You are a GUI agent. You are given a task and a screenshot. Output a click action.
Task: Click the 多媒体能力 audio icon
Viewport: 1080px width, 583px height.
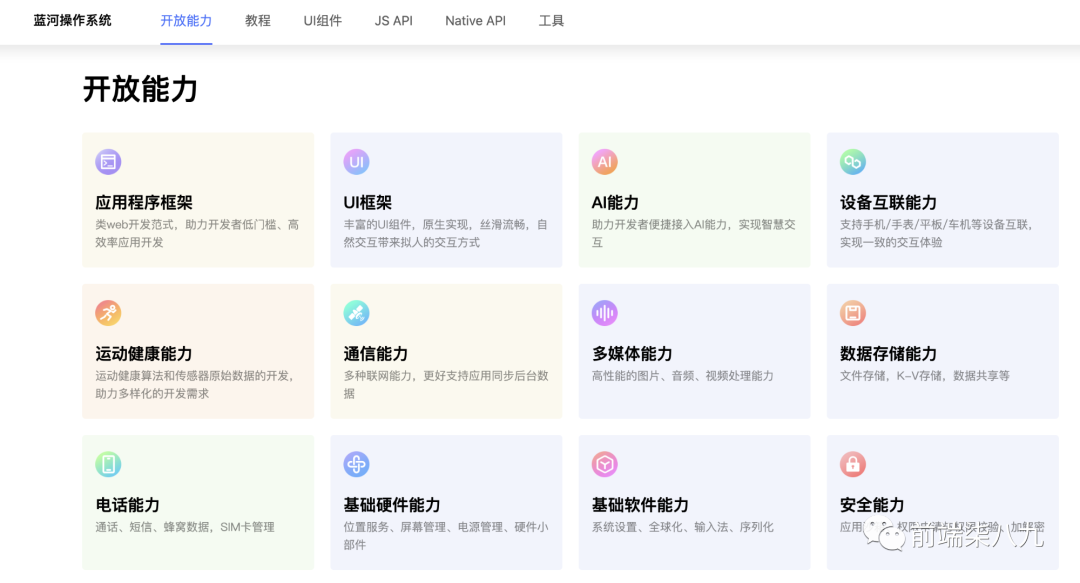[604, 312]
